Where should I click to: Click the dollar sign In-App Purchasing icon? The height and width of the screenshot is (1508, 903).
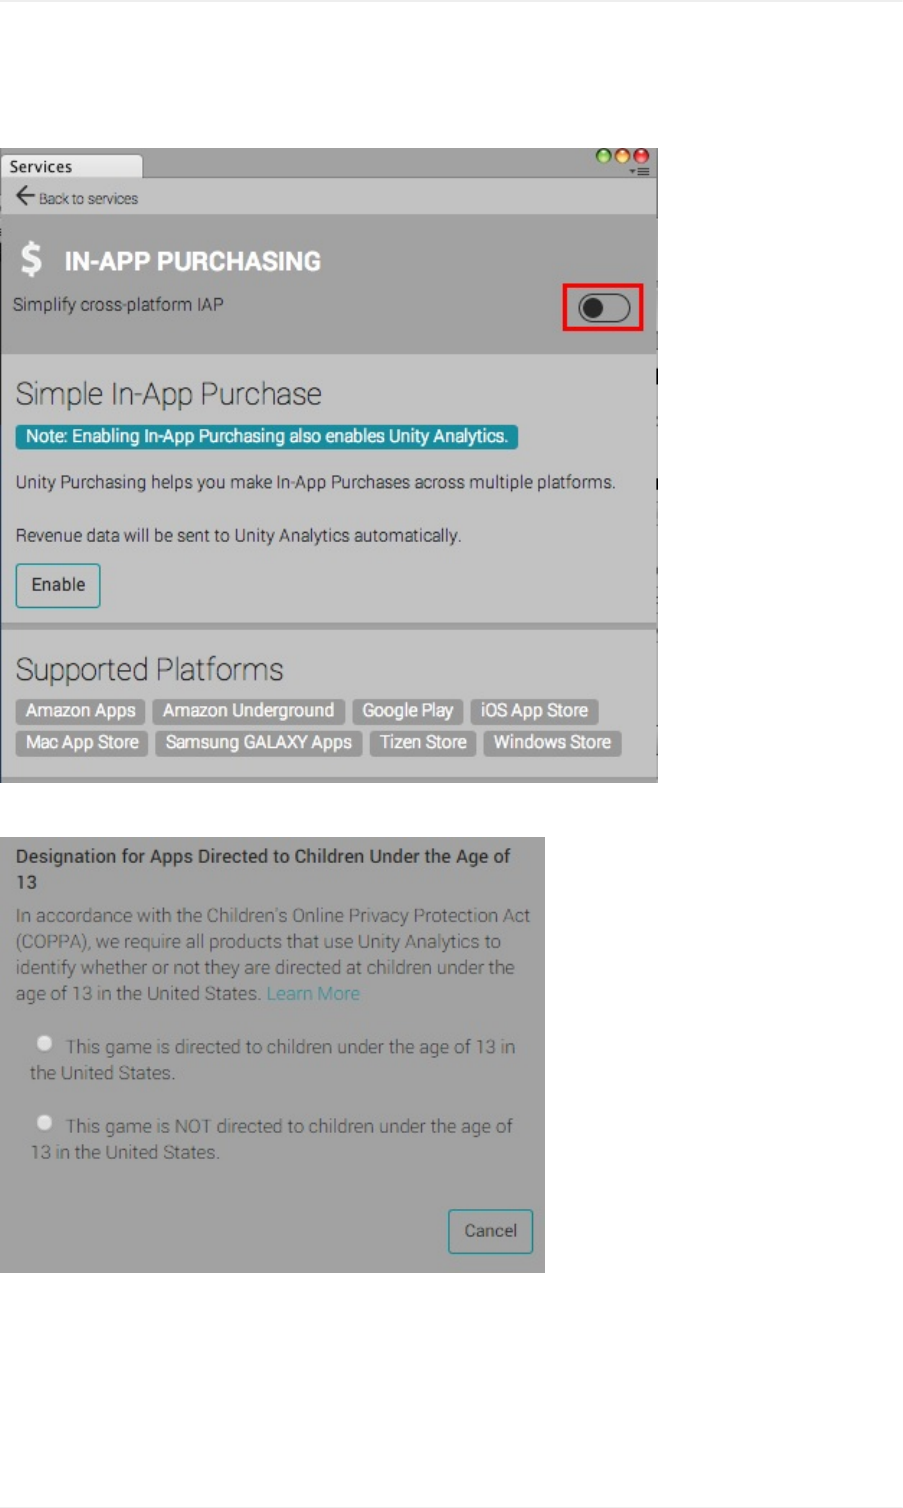pos(31,259)
